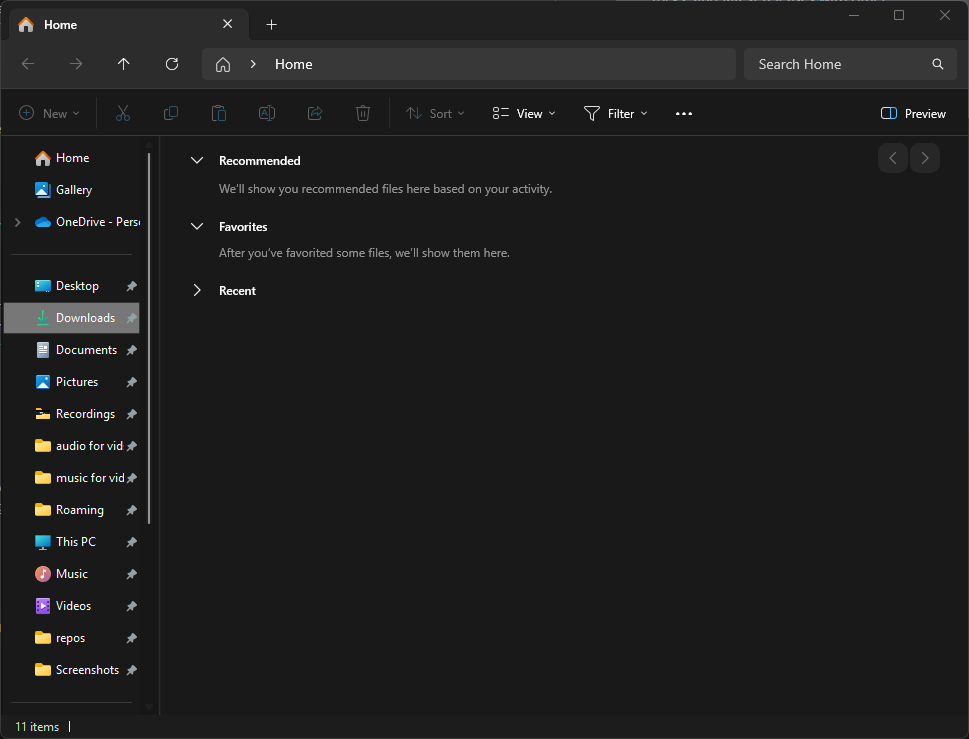Image resolution: width=969 pixels, height=739 pixels.
Task: Open the See more three-dots menu
Action: (x=683, y=114)
